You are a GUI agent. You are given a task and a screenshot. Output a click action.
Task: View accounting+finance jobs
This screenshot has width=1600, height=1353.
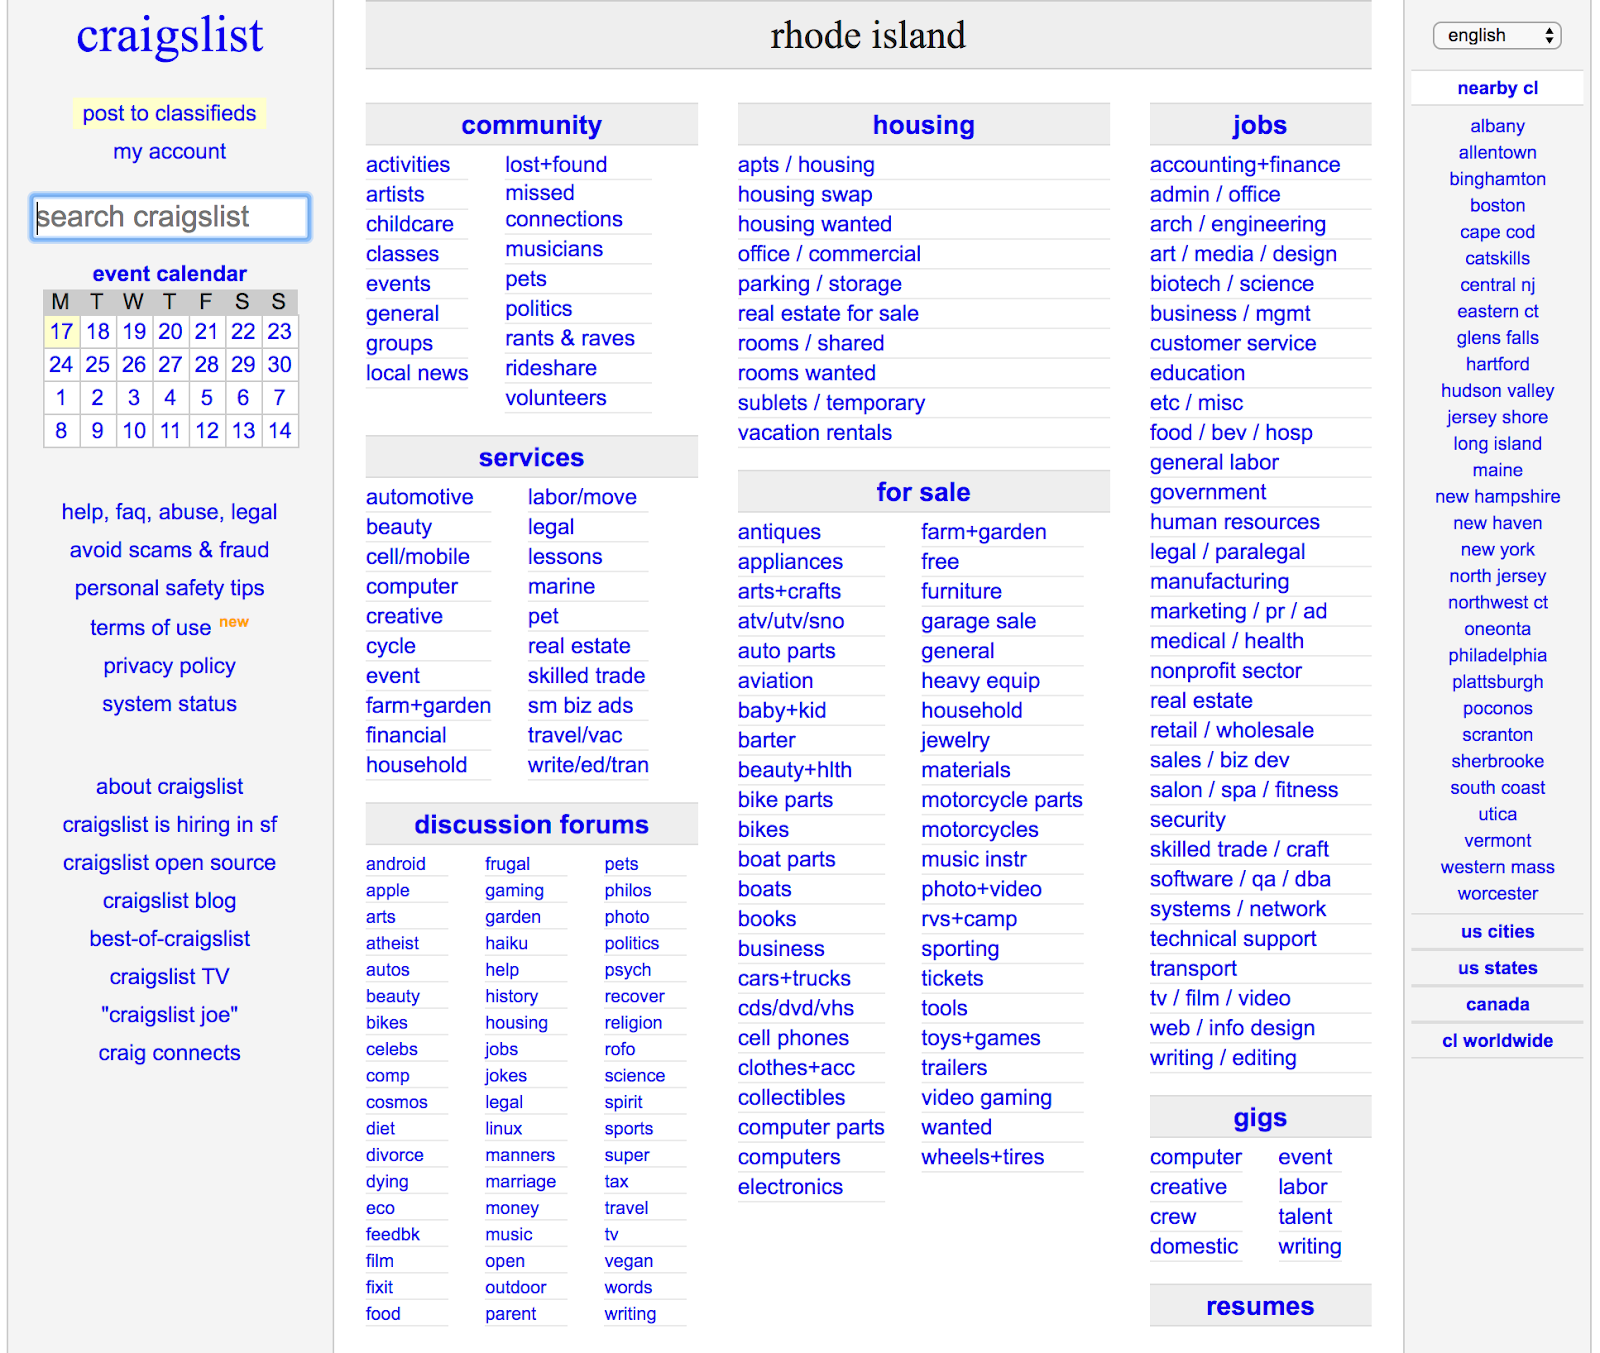click(1245, 165)
